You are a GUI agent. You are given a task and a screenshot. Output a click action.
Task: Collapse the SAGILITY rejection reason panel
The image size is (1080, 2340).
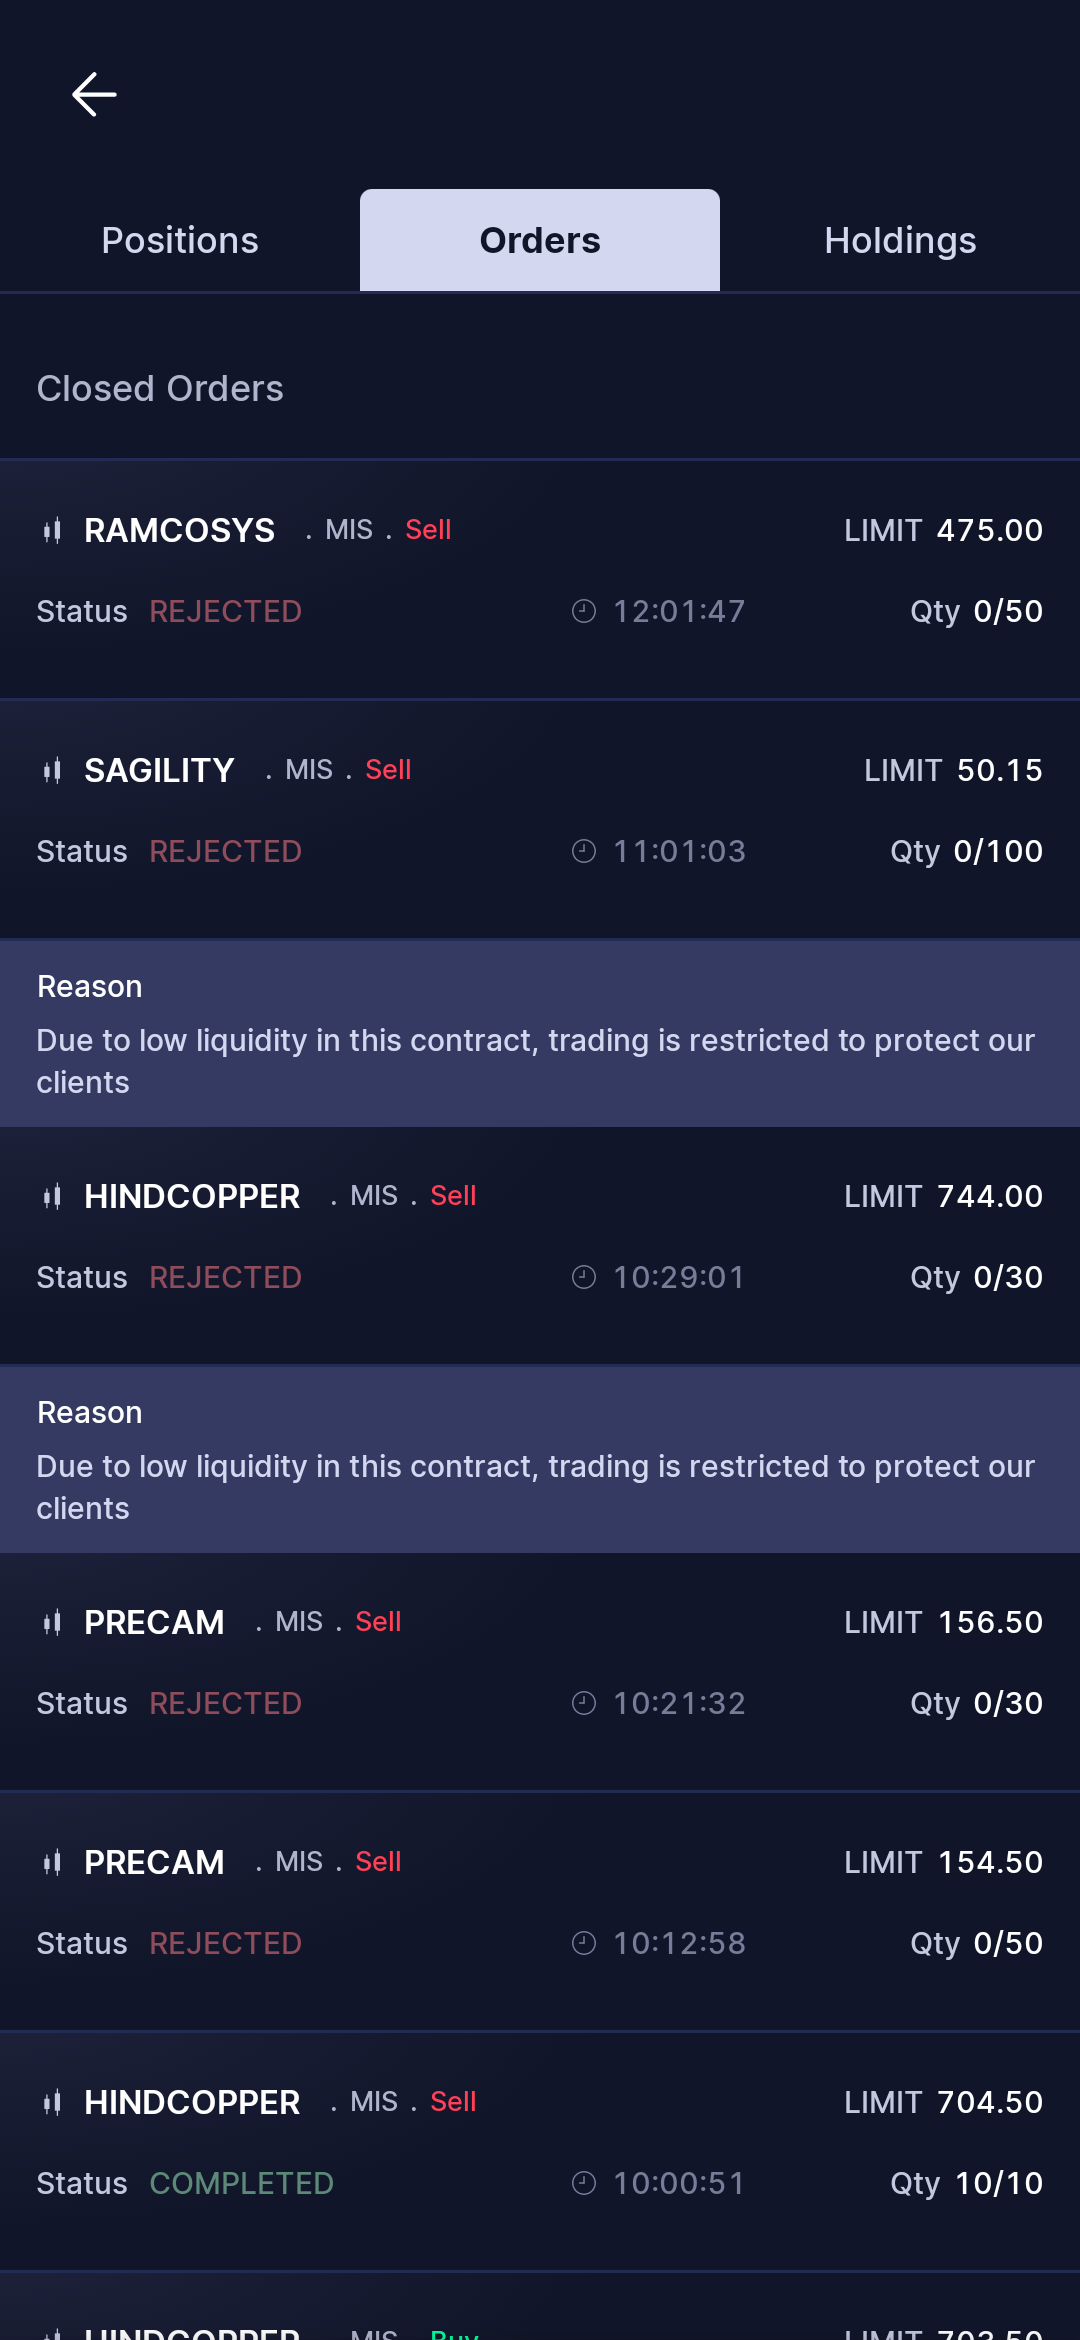(x=540, y=1034)
